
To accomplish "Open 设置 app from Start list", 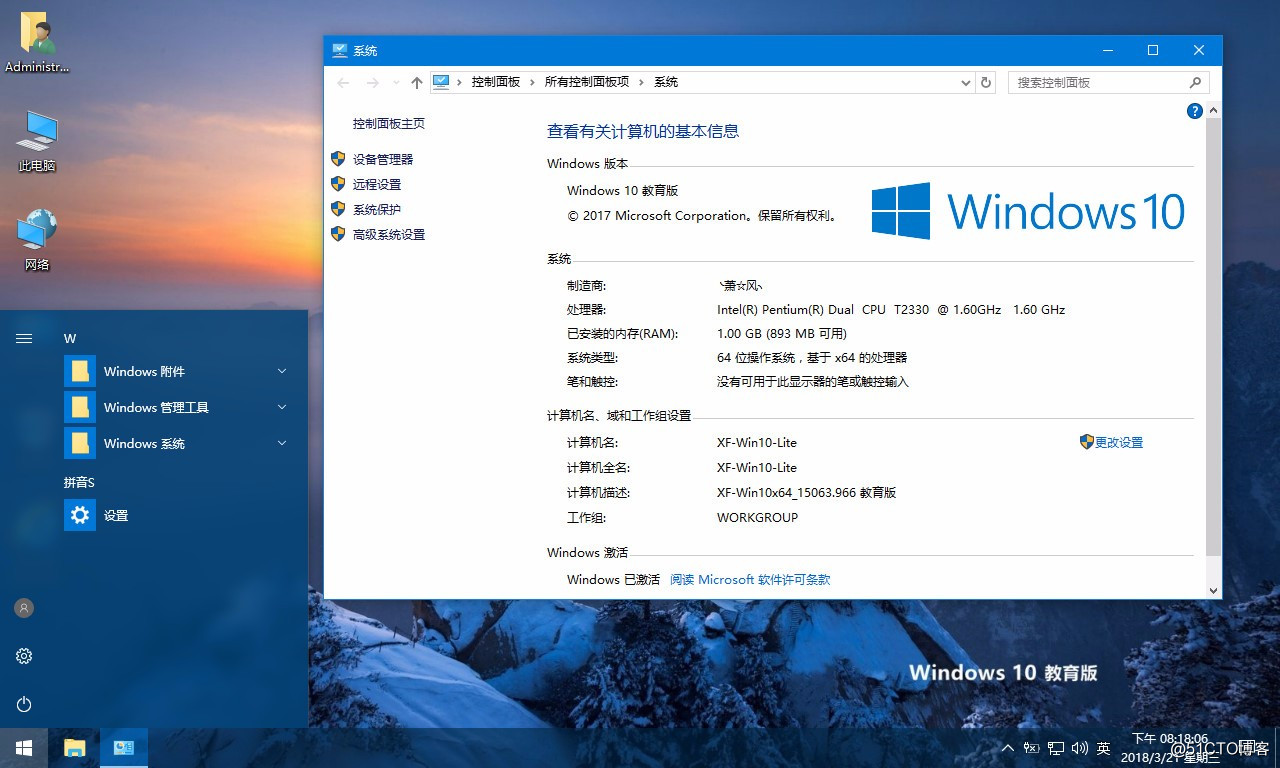I will tap(182, 515).
